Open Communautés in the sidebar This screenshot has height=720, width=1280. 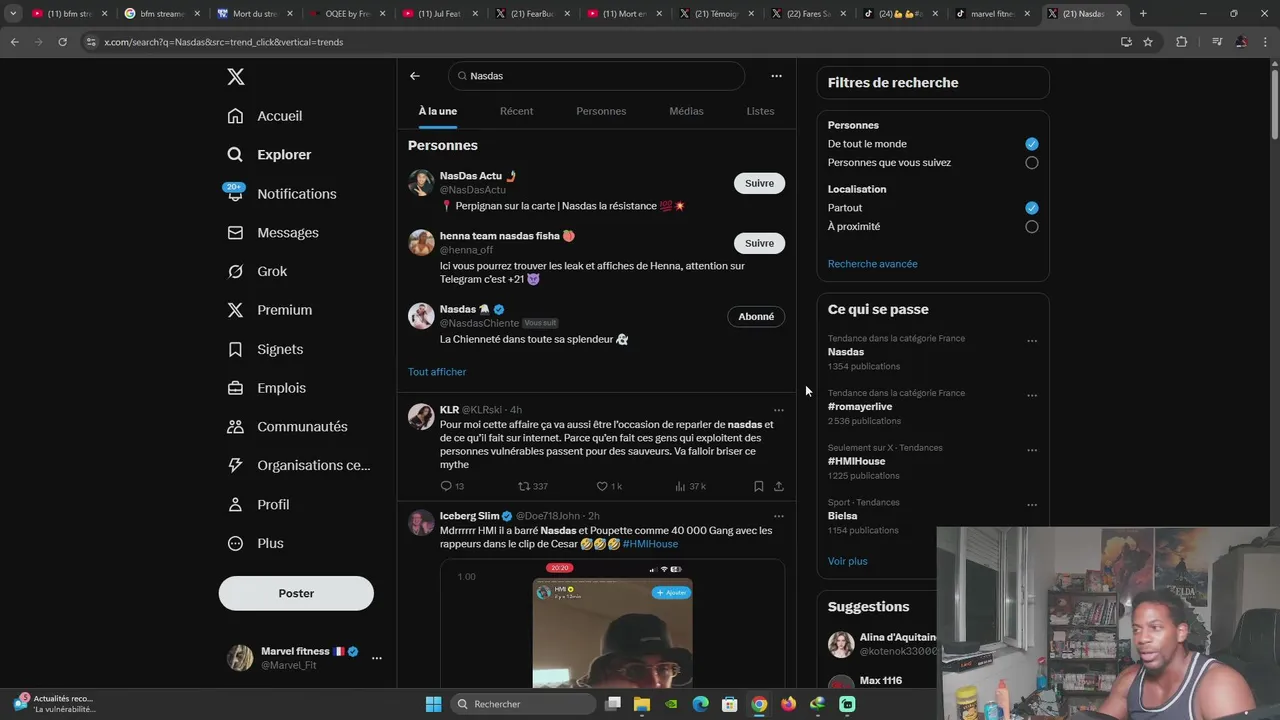tap(287, 426)
